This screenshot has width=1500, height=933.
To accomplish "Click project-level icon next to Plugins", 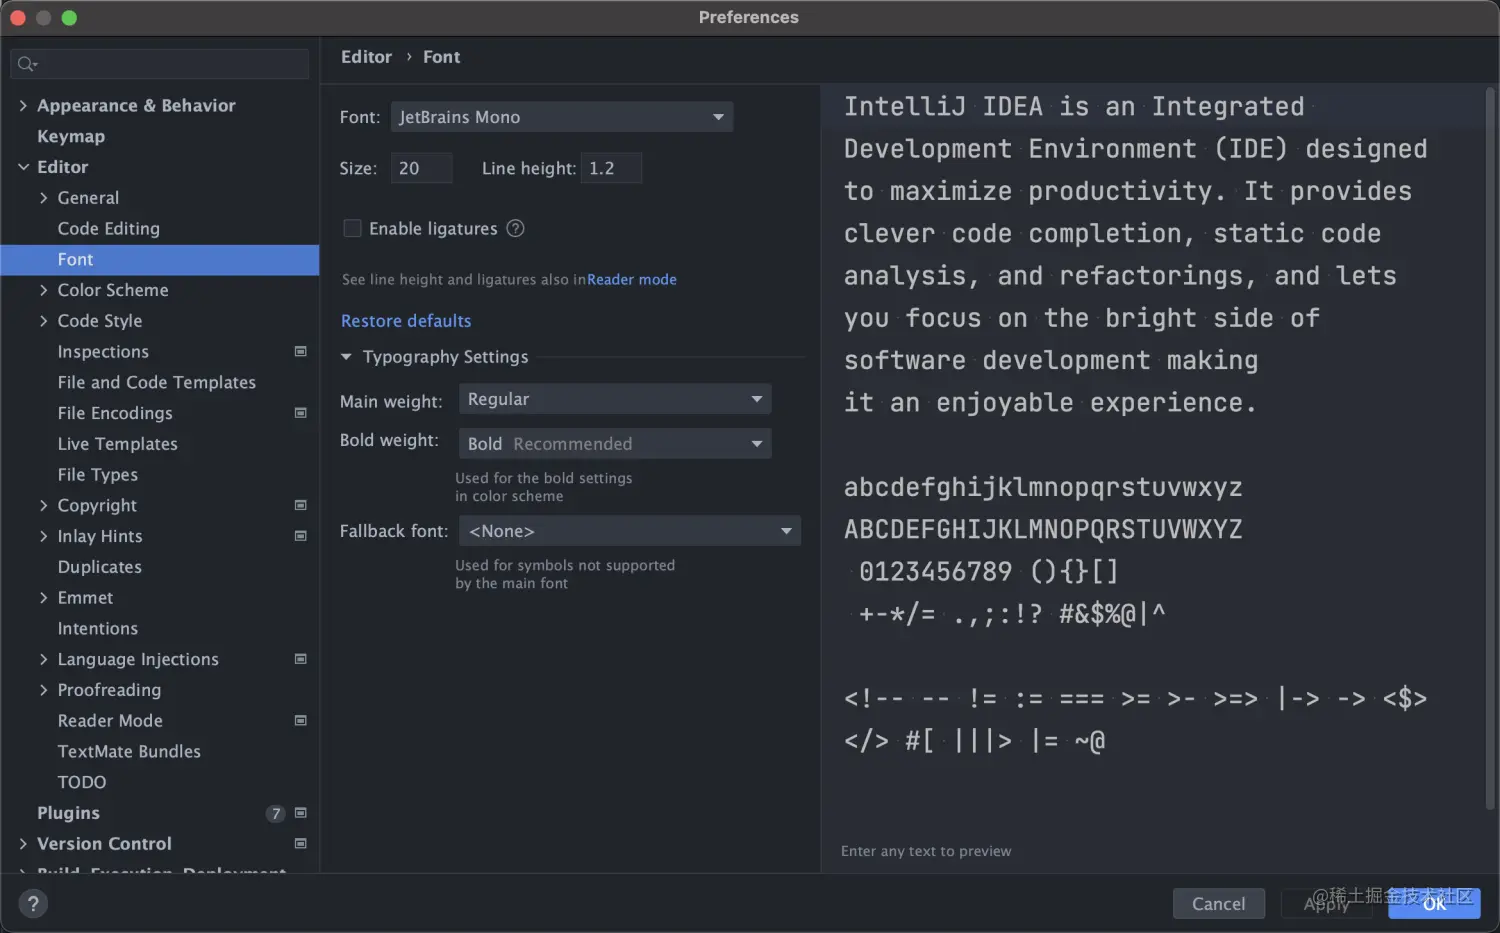I will (x=300, y=813).
